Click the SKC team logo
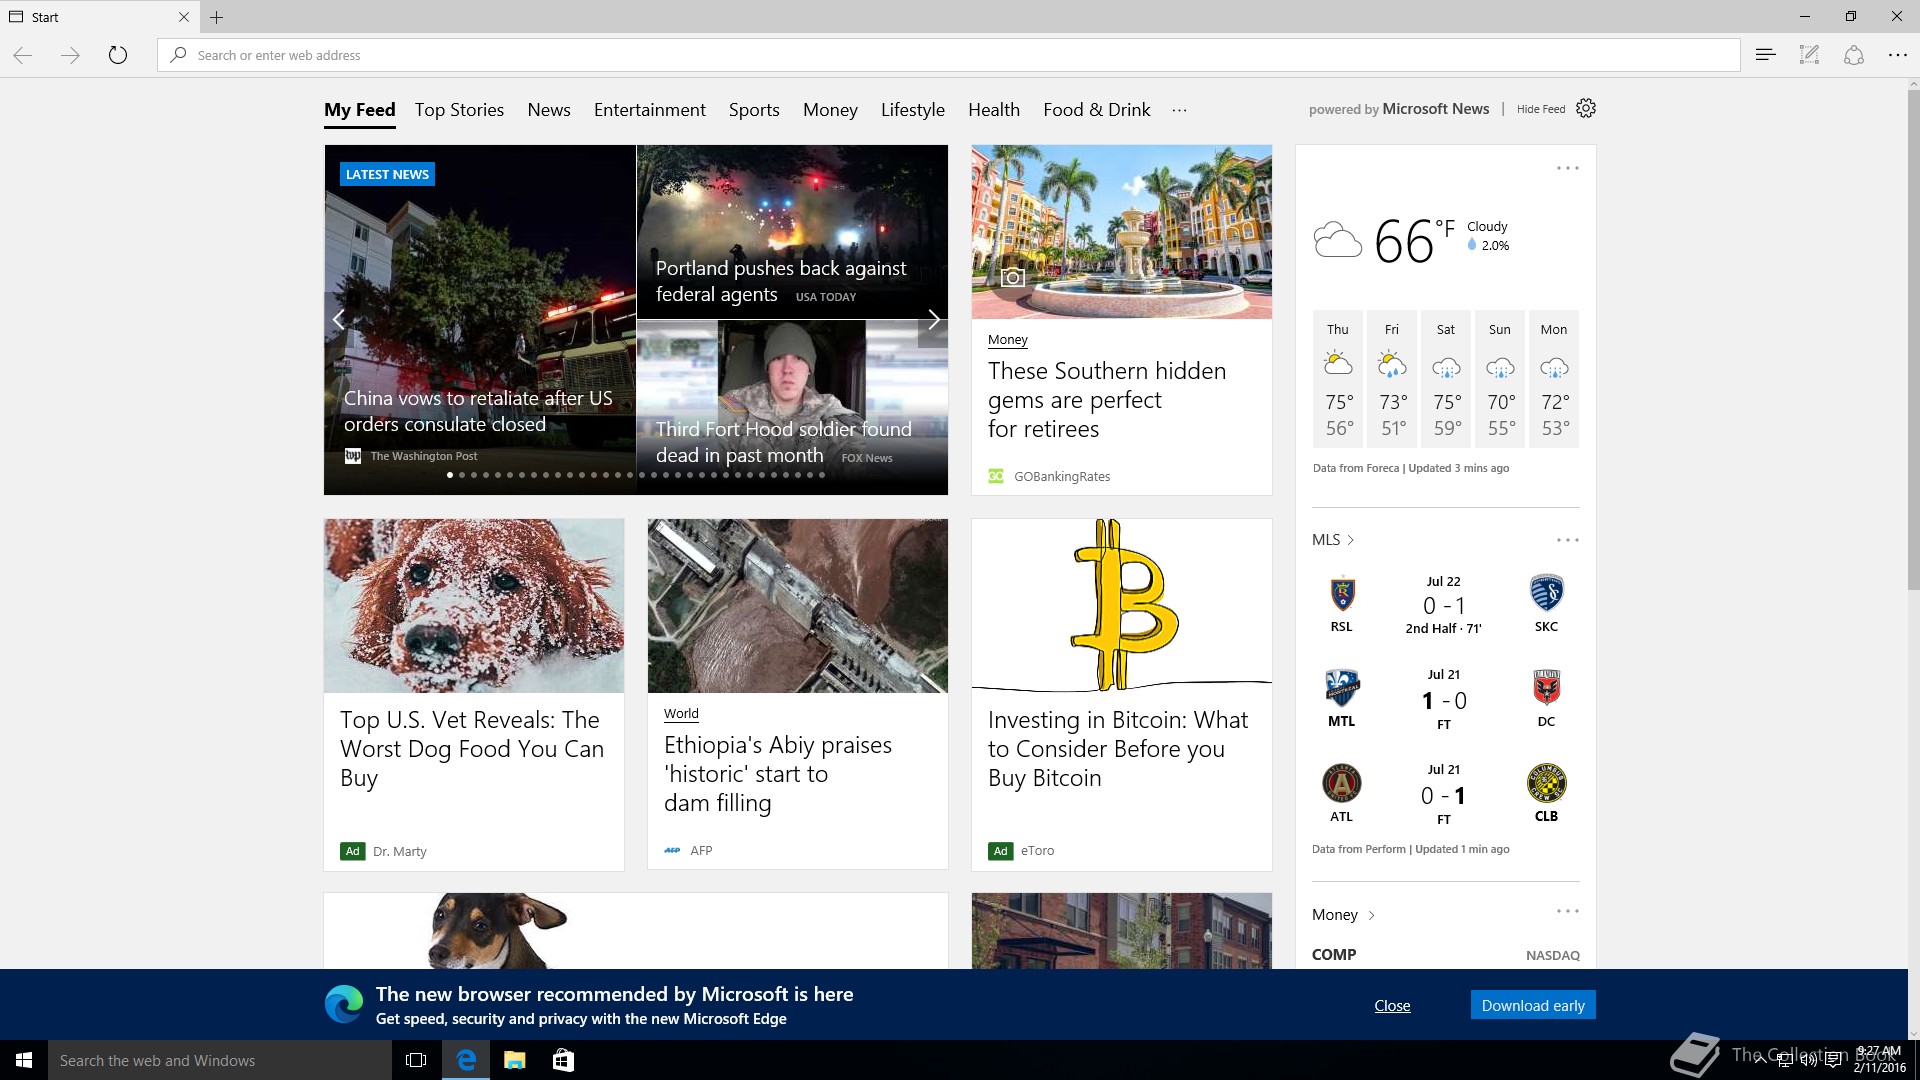 tap(1546, 594)
